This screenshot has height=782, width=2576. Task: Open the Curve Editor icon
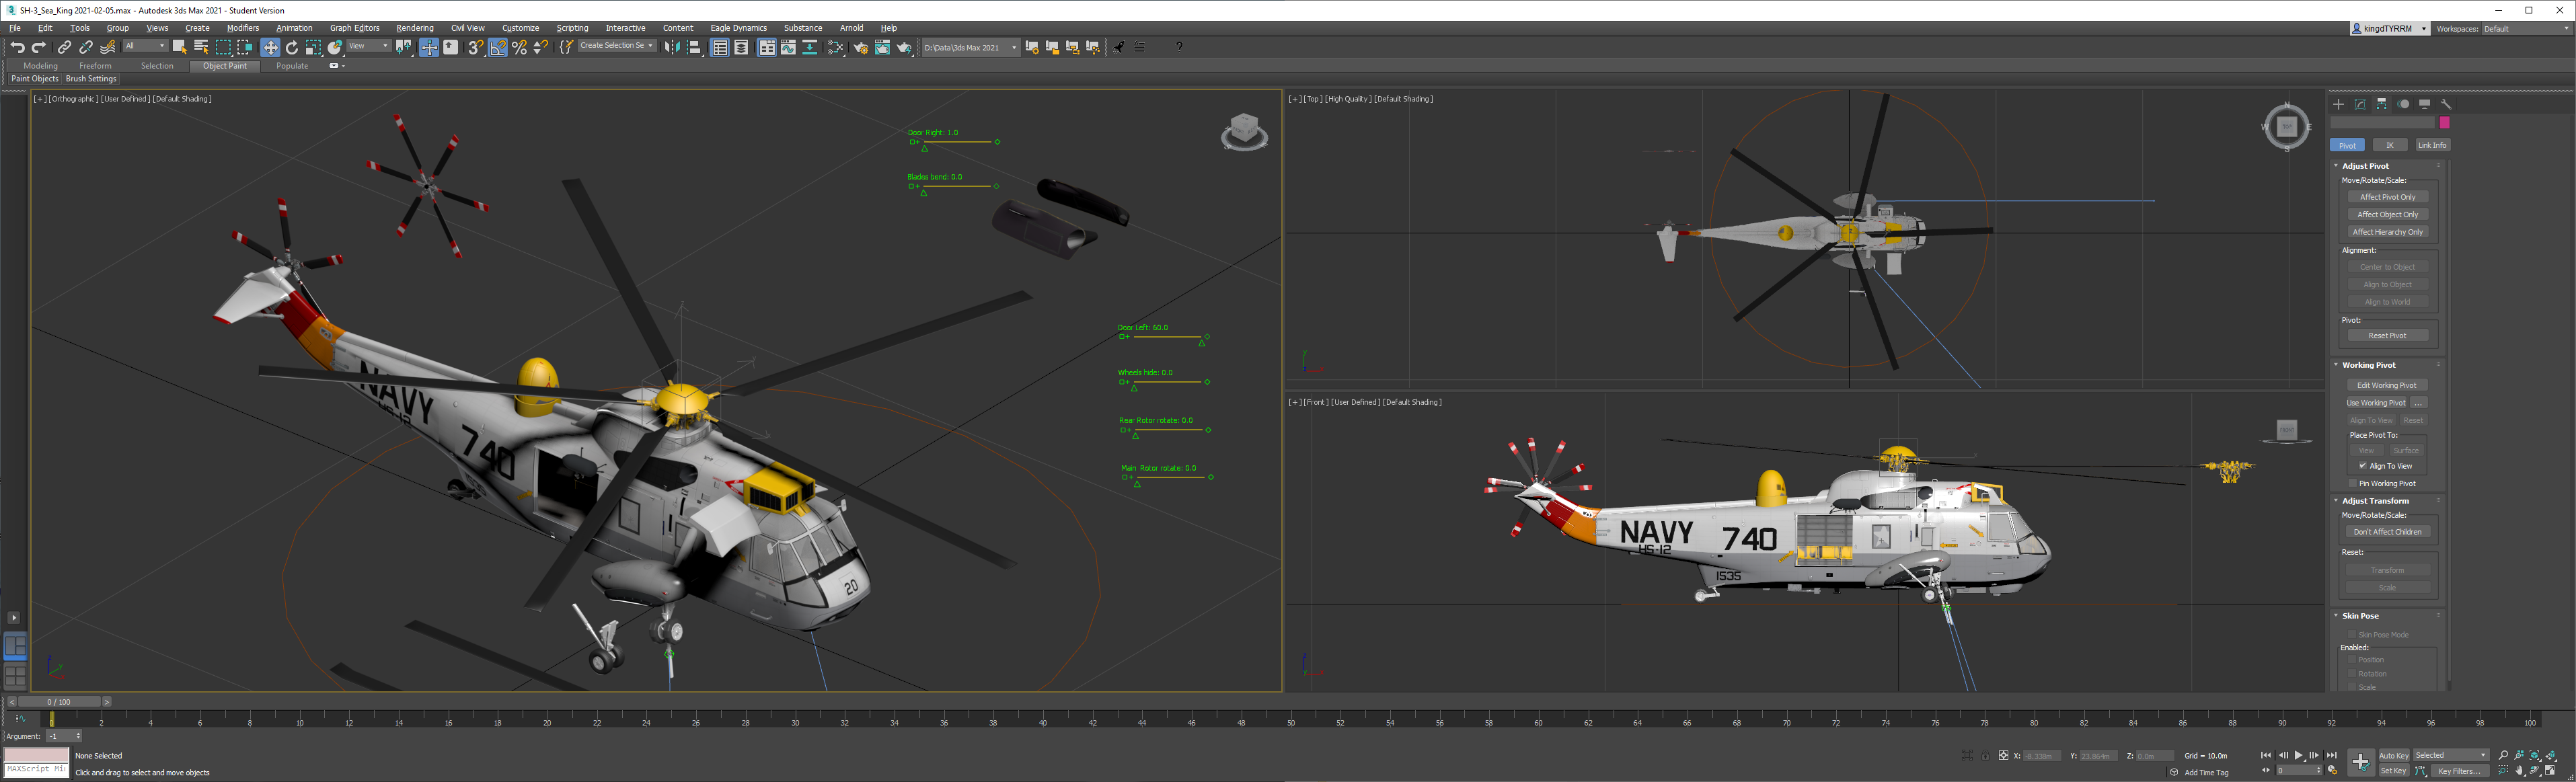point(788,47)
